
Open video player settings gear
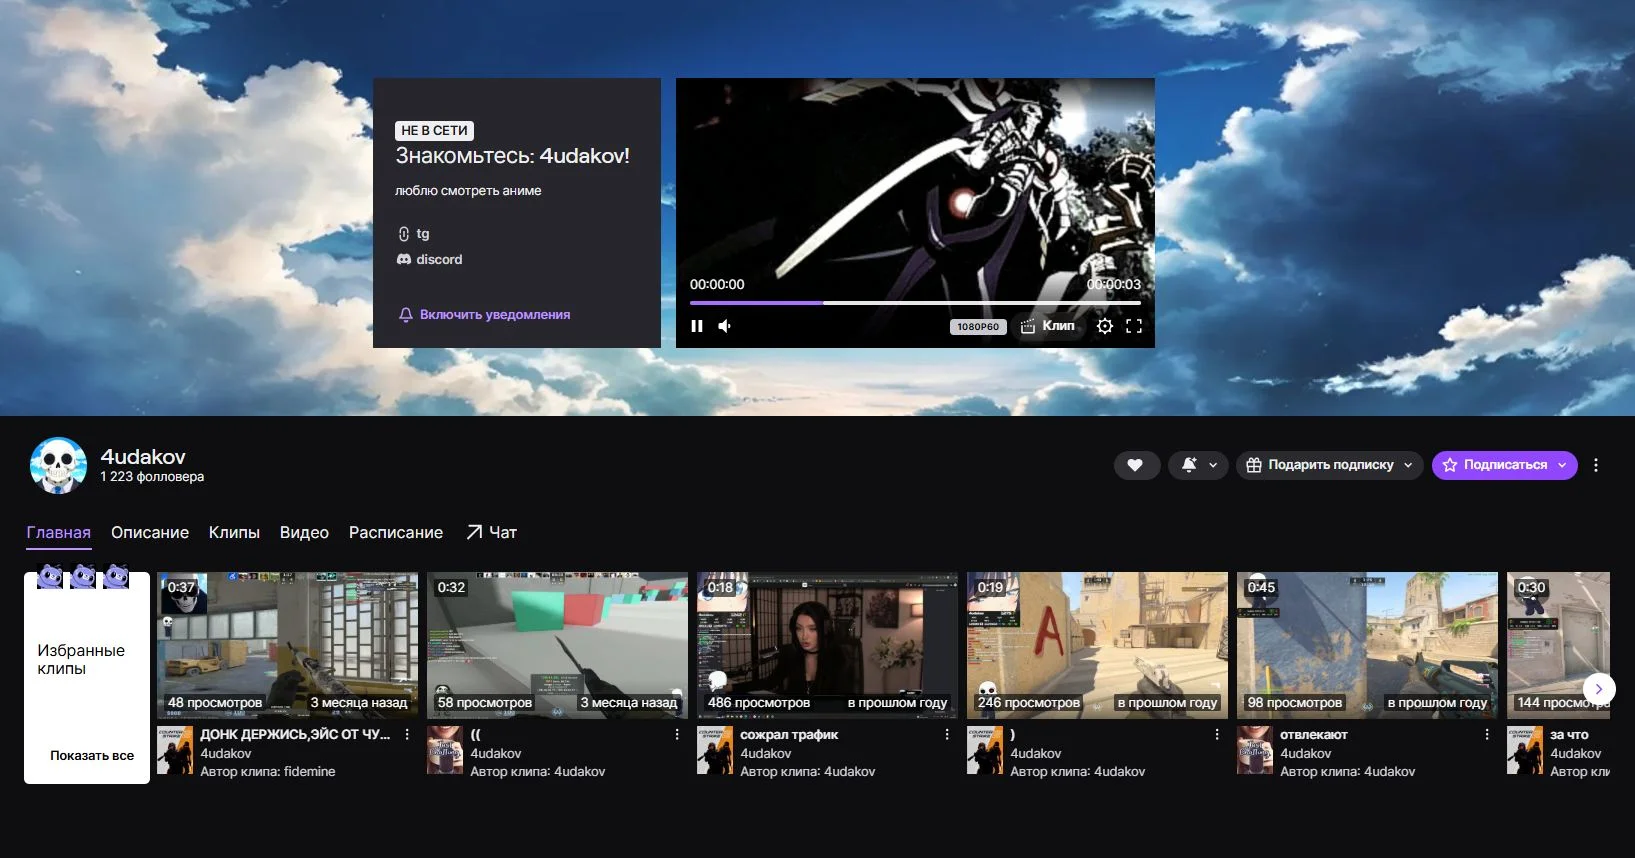(x=1105, y=326)
